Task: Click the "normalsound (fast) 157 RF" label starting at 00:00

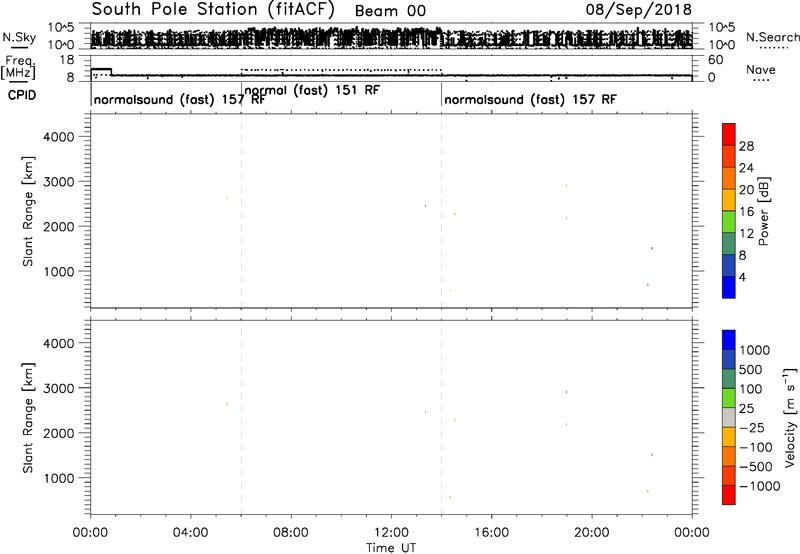Action: click(179, 99)
